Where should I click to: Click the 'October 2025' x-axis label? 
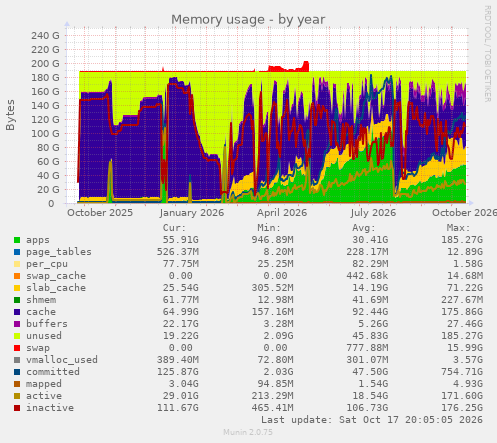100,213
